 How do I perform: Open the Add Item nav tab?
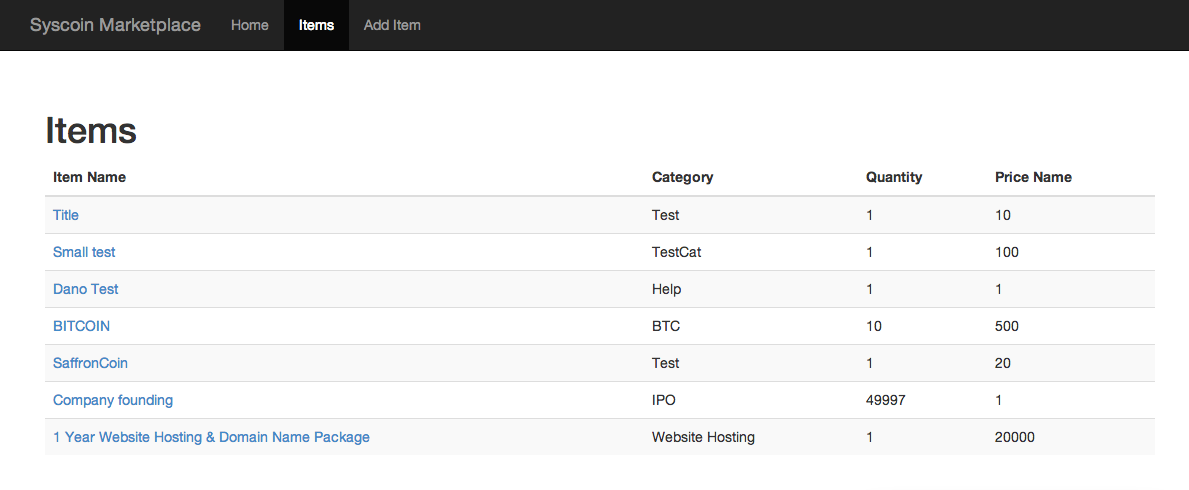click(x=392, y=25)
